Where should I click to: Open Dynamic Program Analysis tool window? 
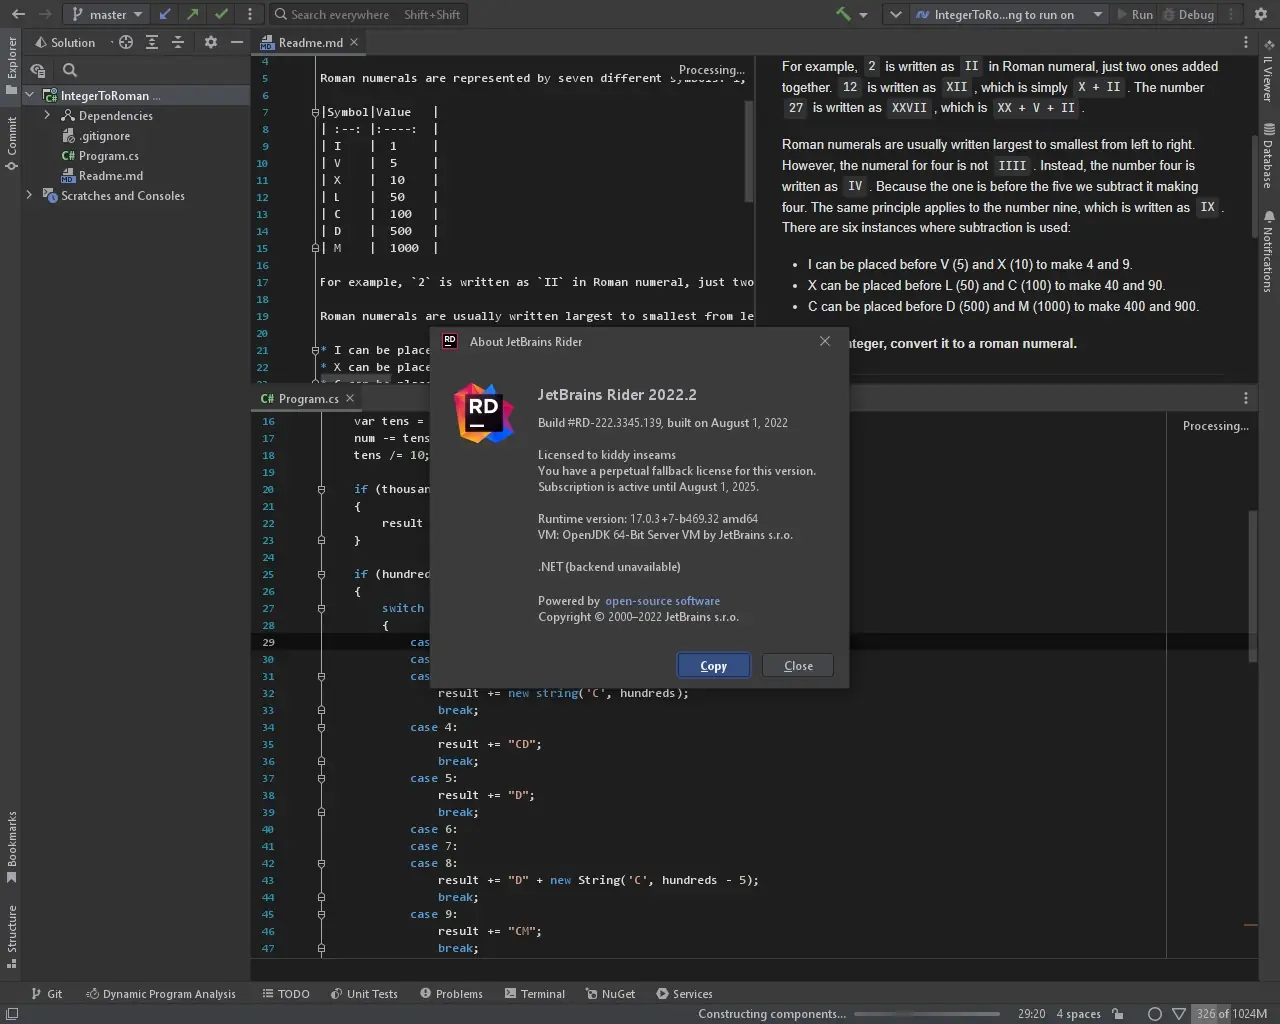[161, 994]
